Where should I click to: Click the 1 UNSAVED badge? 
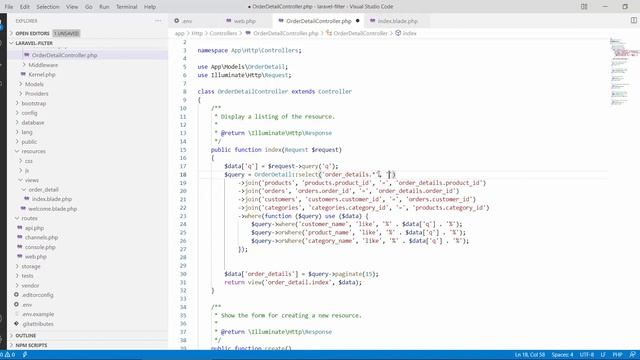(67, 33)
